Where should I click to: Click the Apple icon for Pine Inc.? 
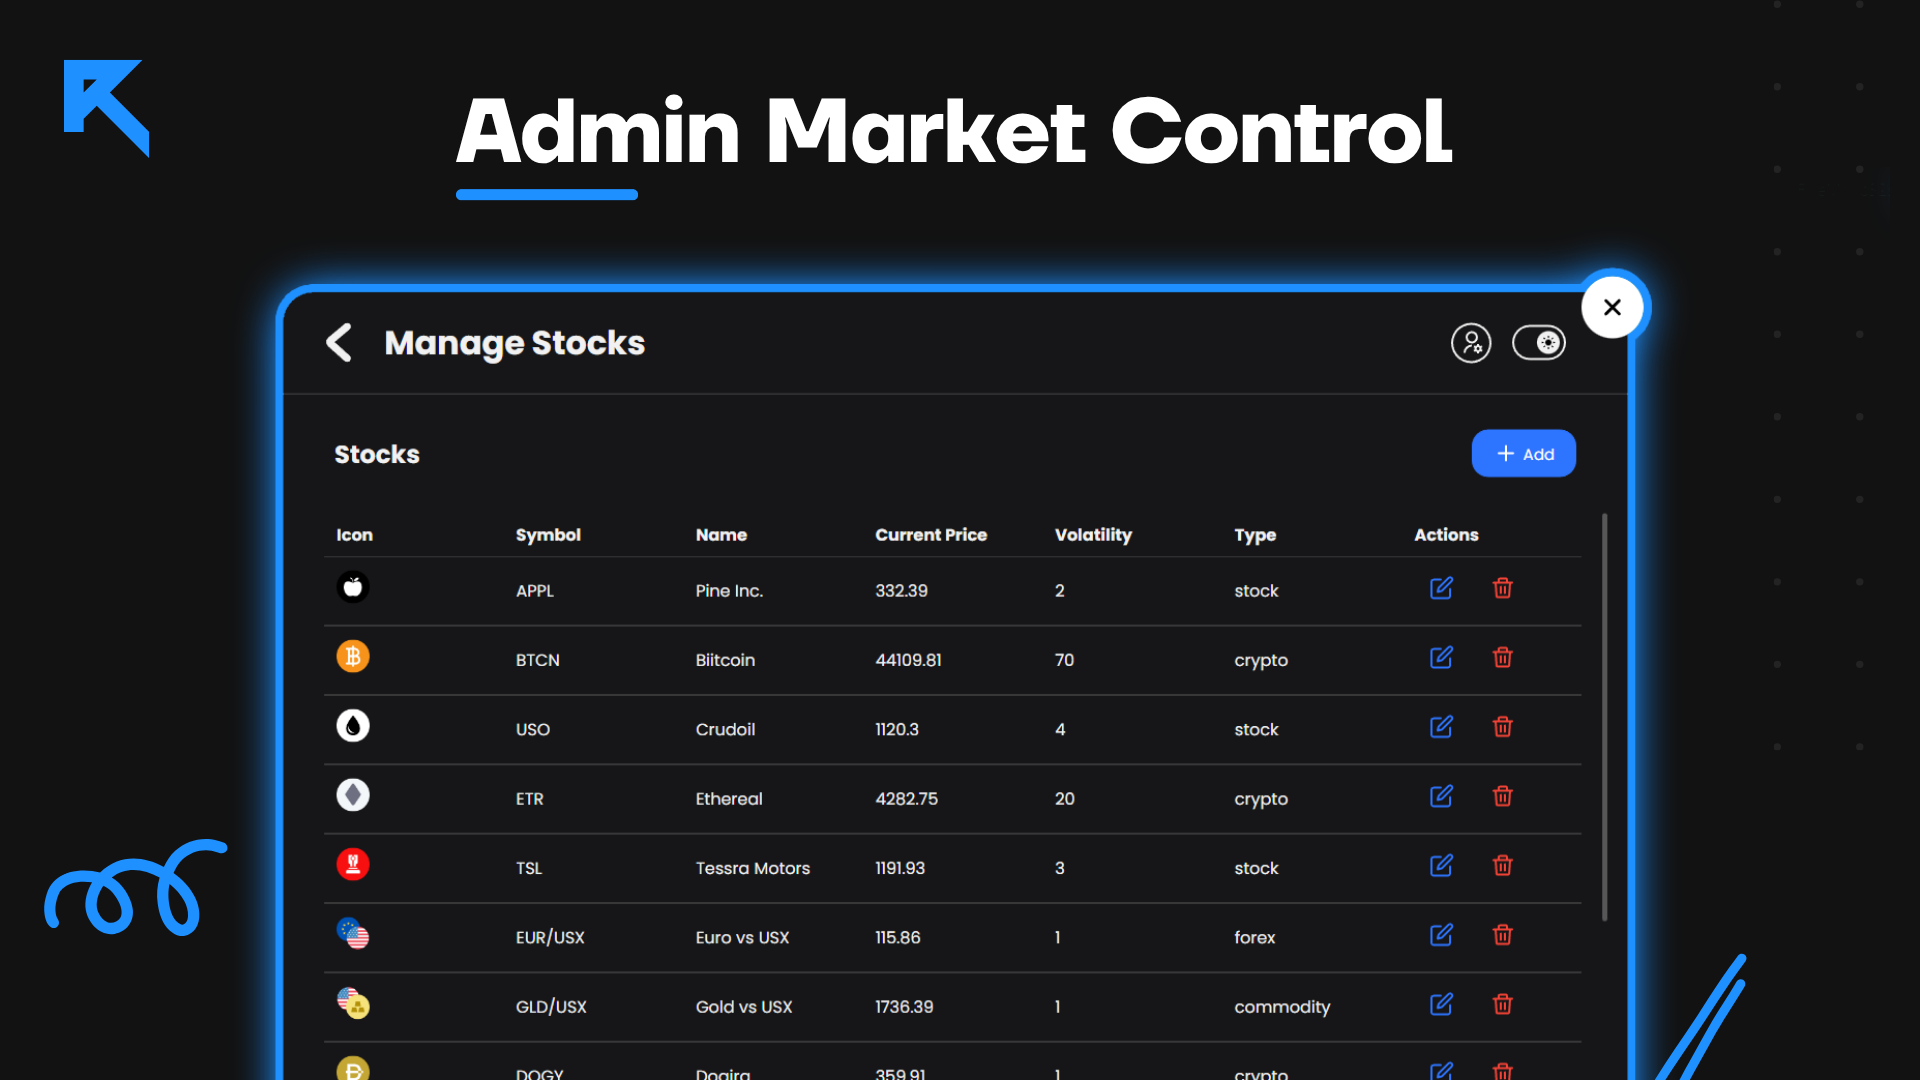[353, 587]
